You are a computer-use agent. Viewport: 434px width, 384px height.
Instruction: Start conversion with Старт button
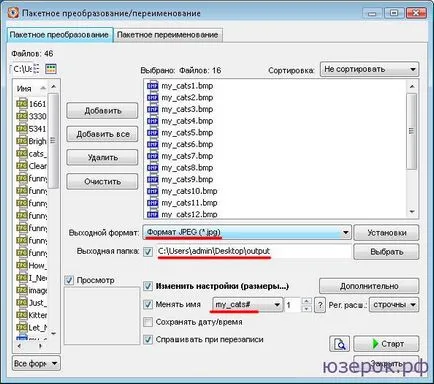tap(386, 344)
